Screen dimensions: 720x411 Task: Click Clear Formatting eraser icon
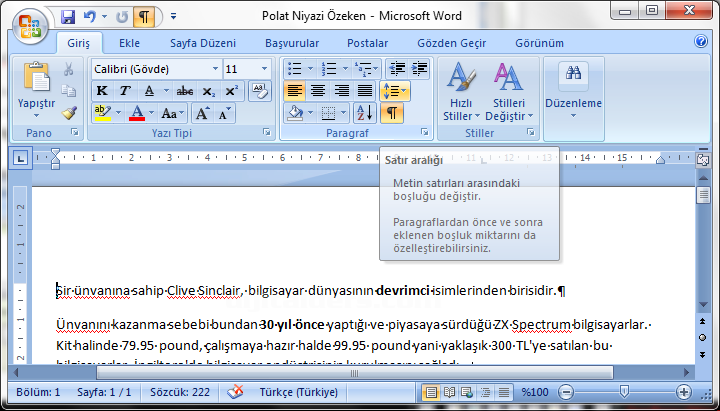pos(260,90)
